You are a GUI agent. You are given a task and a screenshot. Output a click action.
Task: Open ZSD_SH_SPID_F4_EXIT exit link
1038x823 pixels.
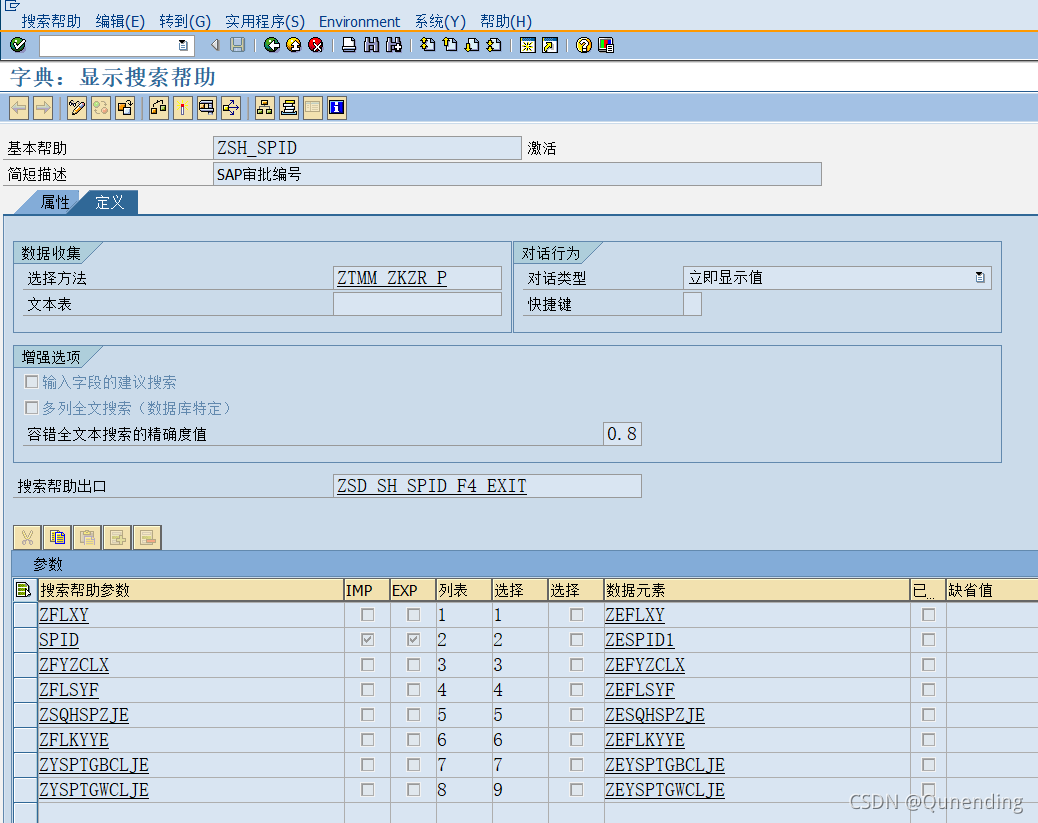coord(432,486)
